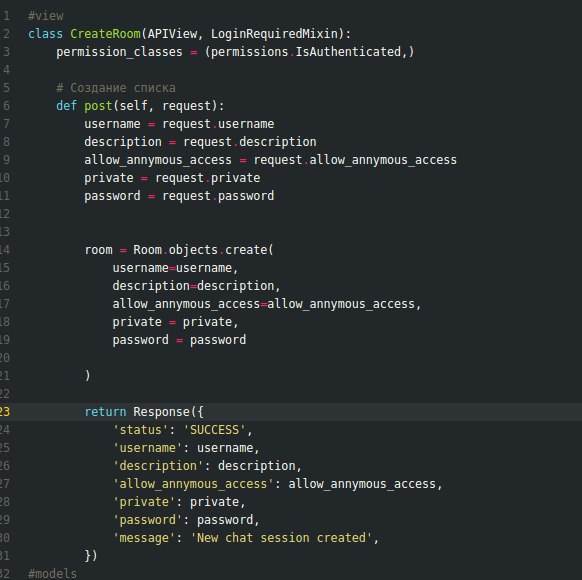Click 'request.allow_annymous_access' on line 9

click(355, 160)
